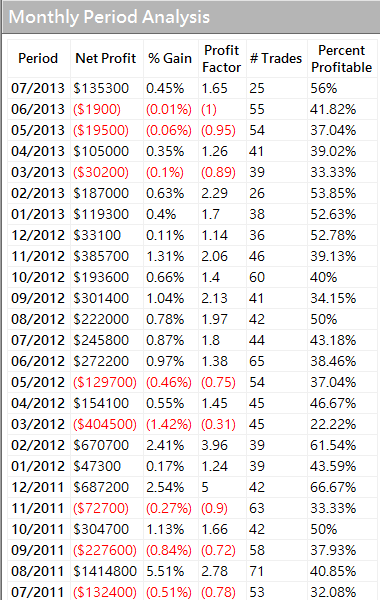
Task: Select net profit $1414800 for 08/2011
Action: 105,571
